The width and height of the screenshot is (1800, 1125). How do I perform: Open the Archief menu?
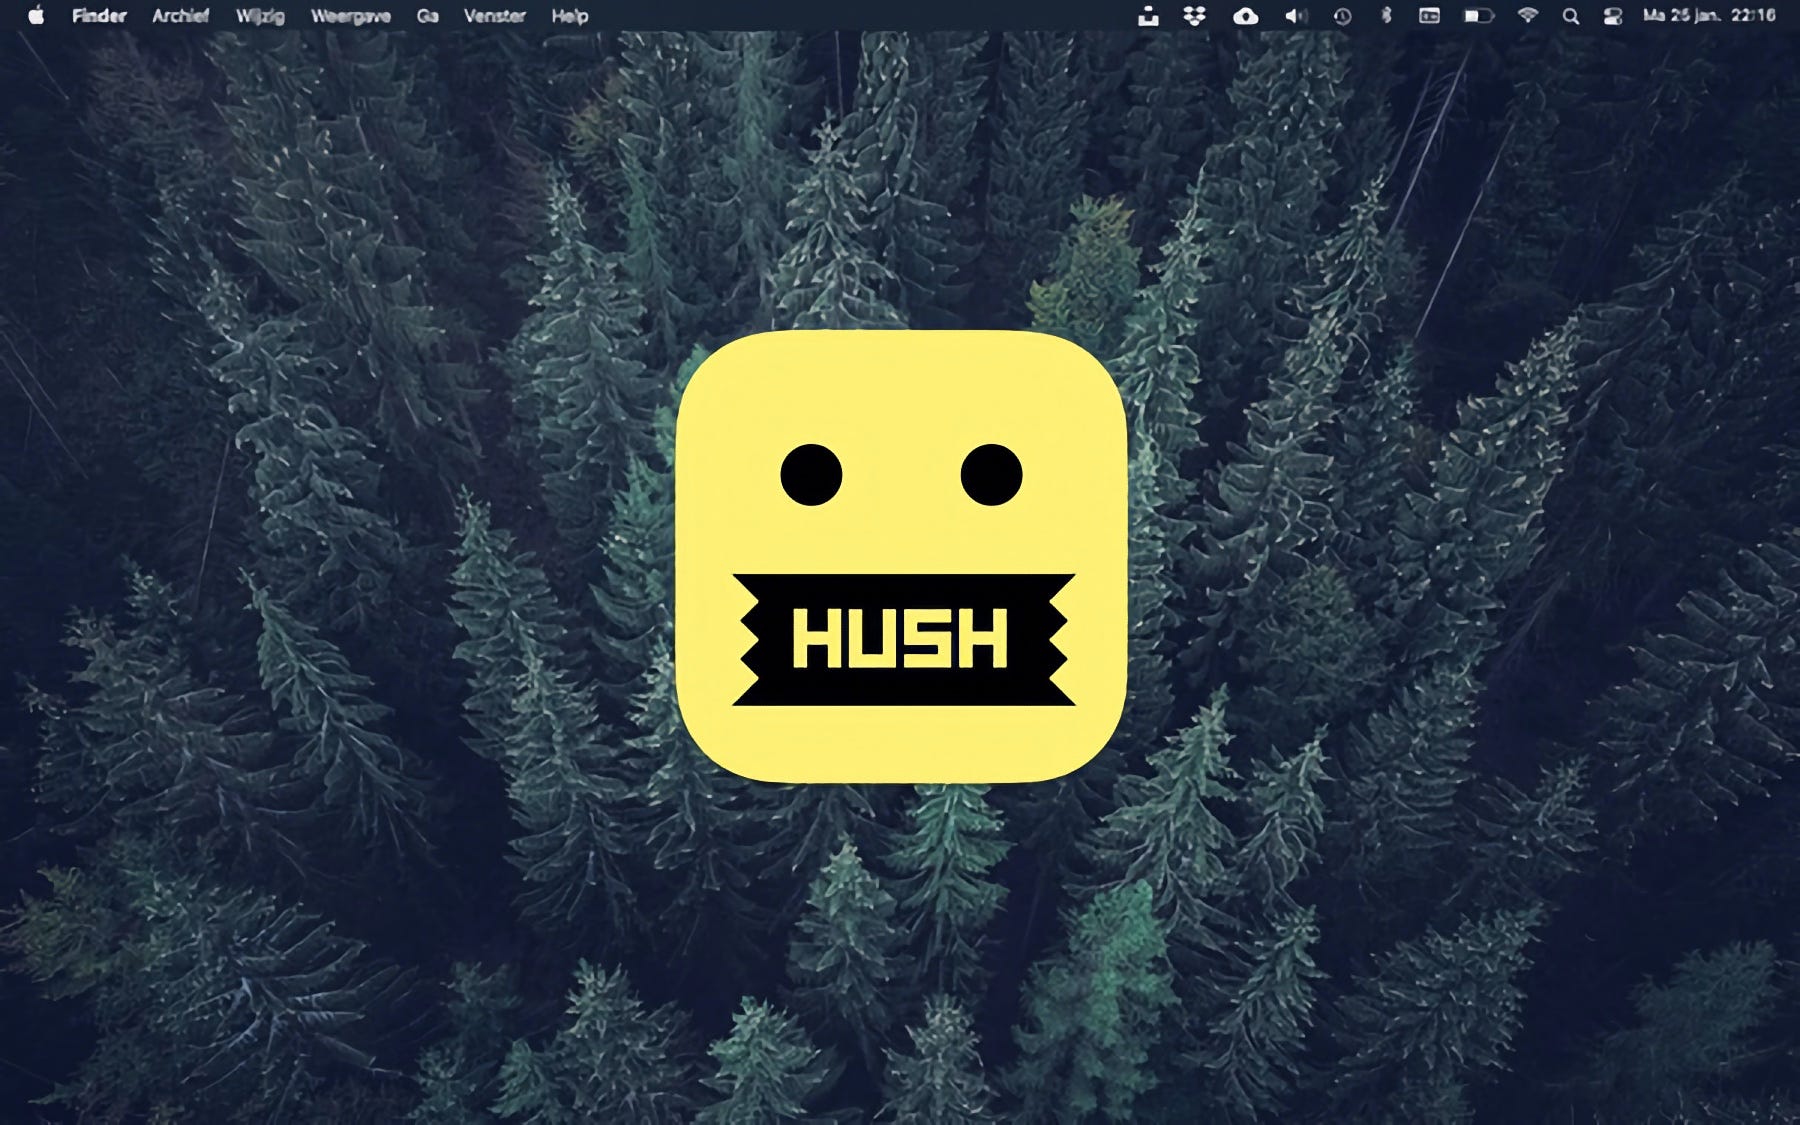click(181, 16)
